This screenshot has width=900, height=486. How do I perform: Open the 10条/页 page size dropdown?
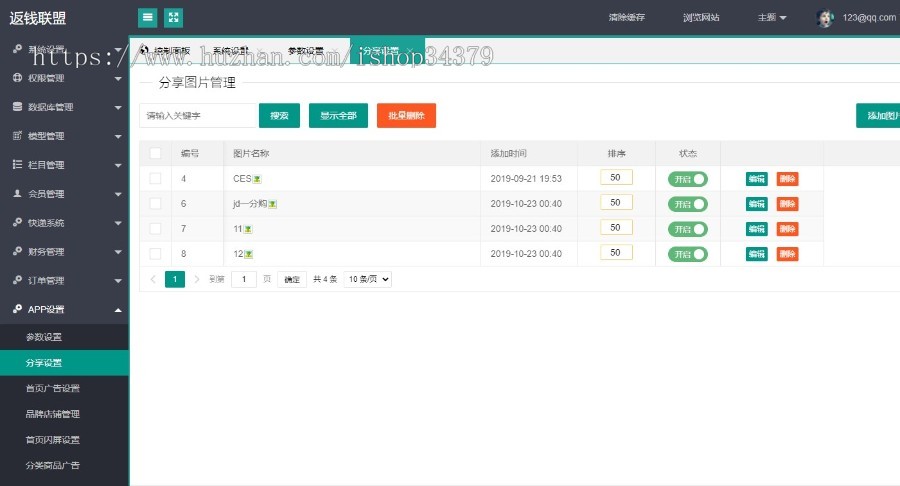pos(367,280)
